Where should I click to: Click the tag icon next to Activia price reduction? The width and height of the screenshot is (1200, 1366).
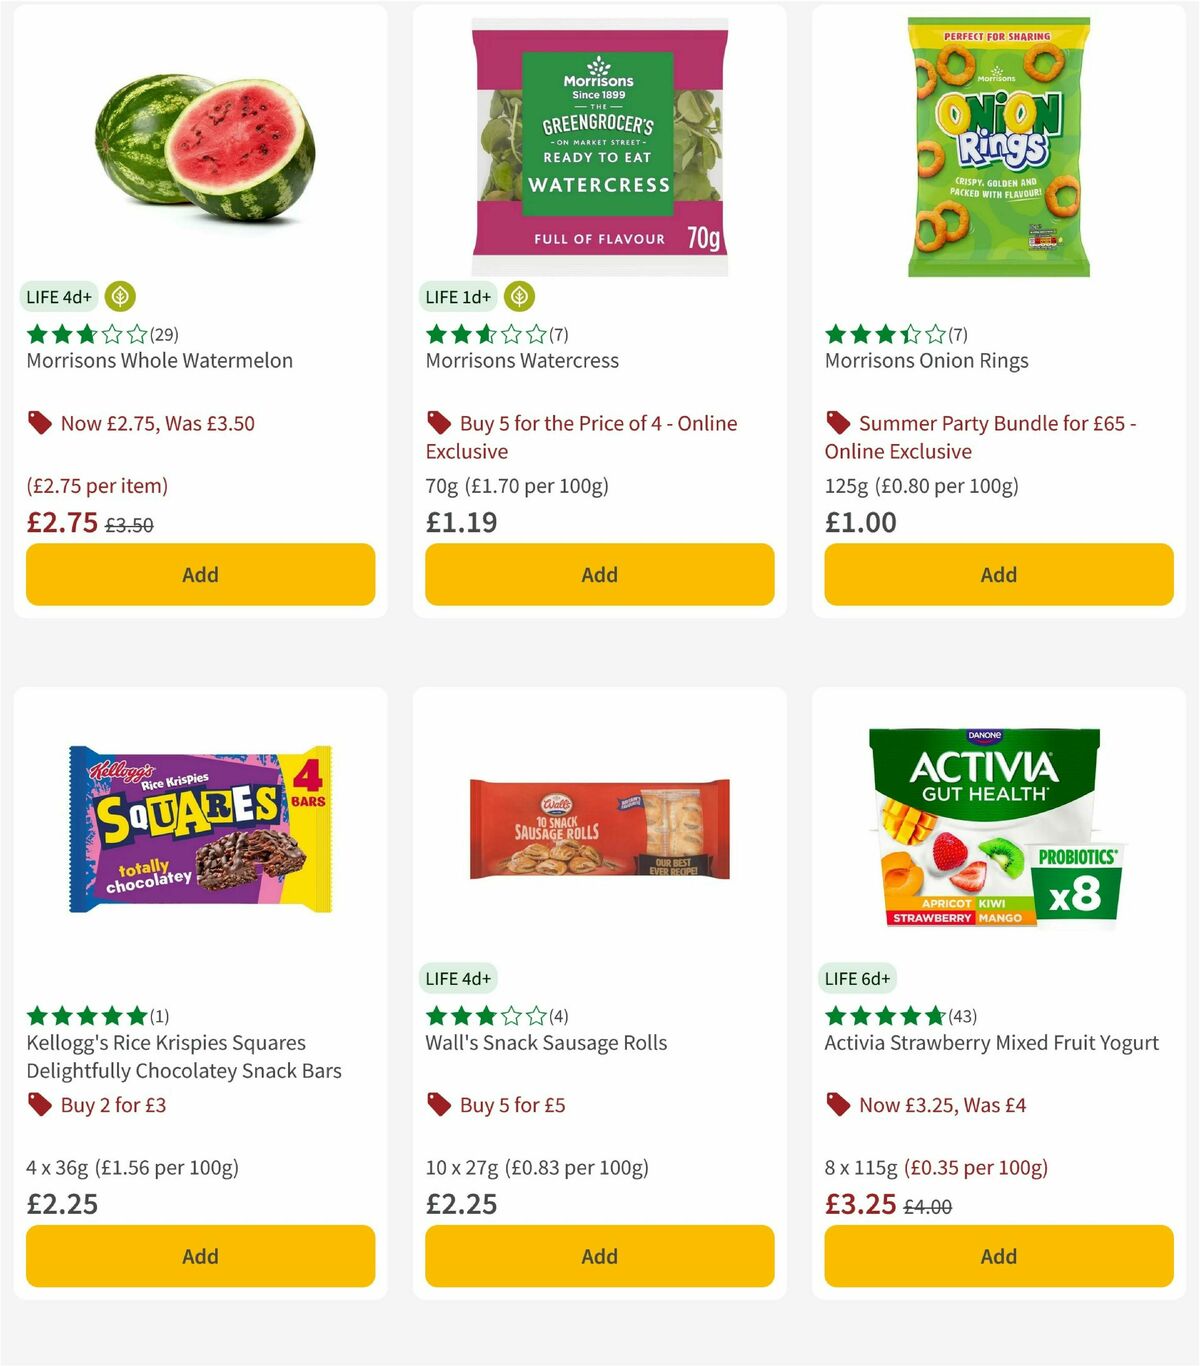838,1105
